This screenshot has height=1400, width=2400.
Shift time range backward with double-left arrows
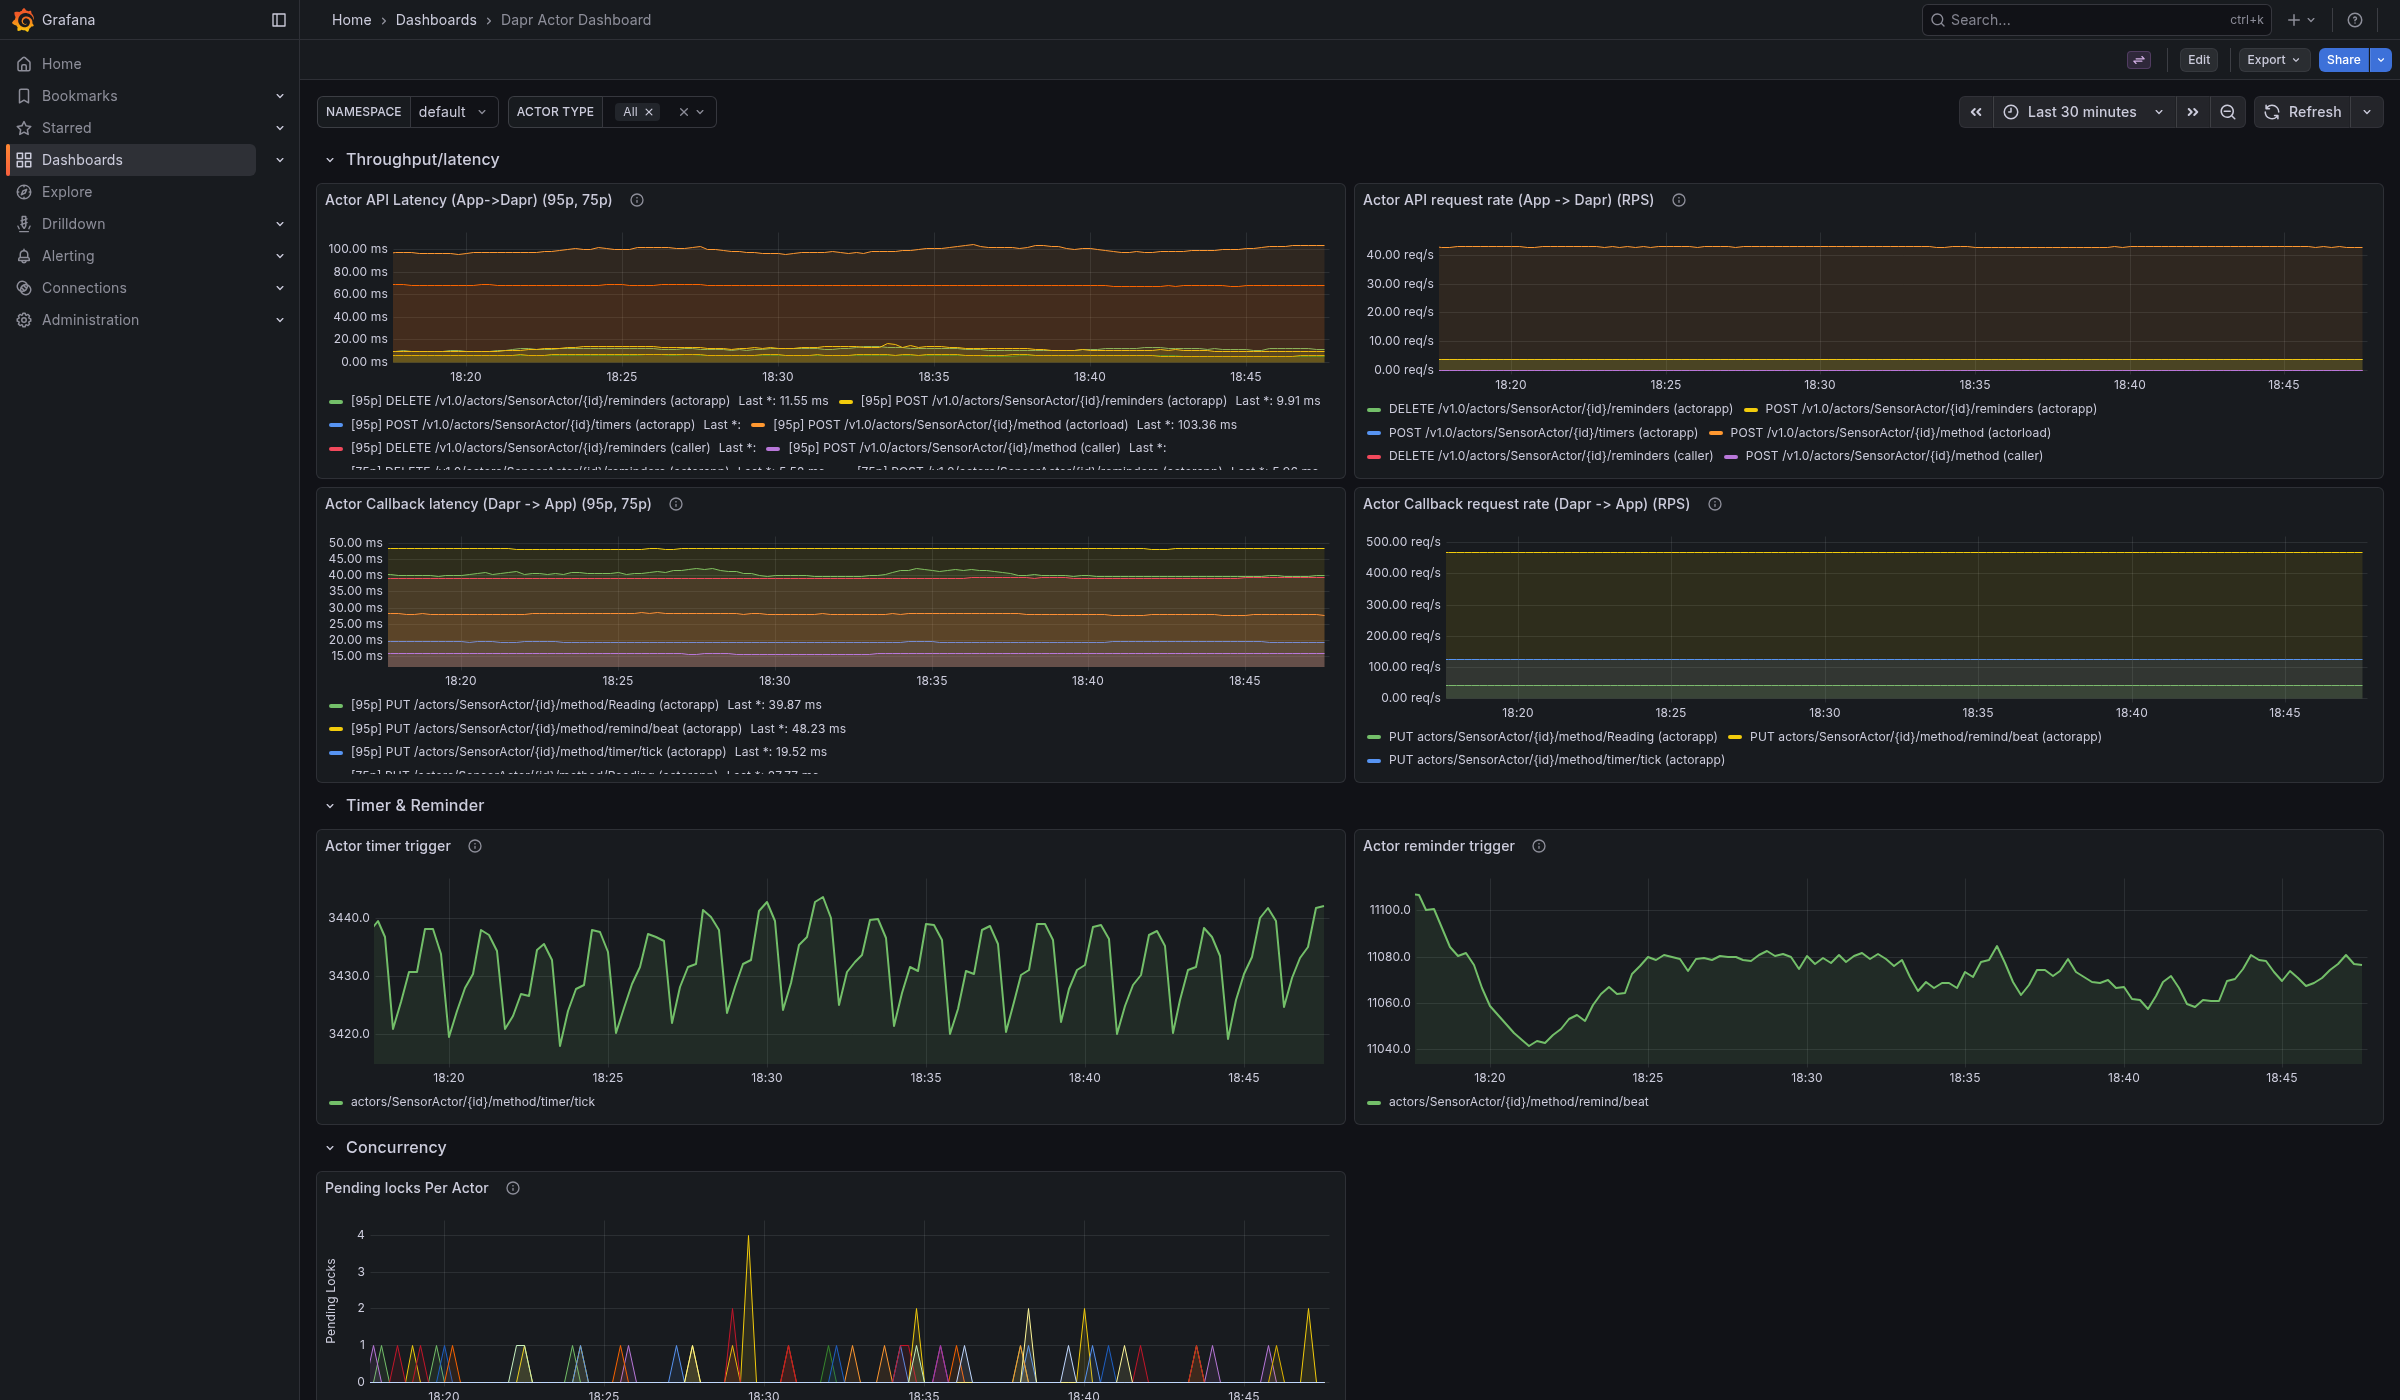click(x=1976, y=112)
